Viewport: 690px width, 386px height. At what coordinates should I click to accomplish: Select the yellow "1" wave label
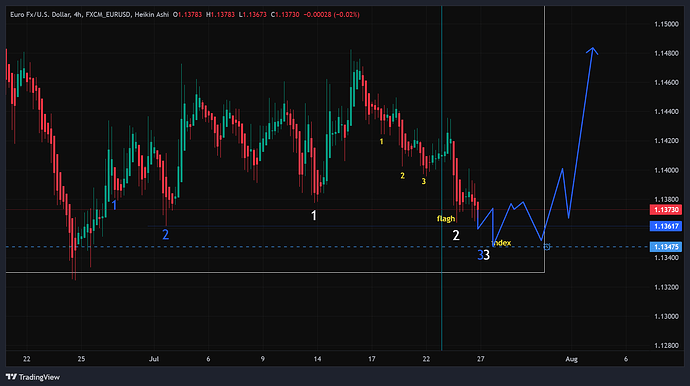pyautogui.click(x=382, y=142)
